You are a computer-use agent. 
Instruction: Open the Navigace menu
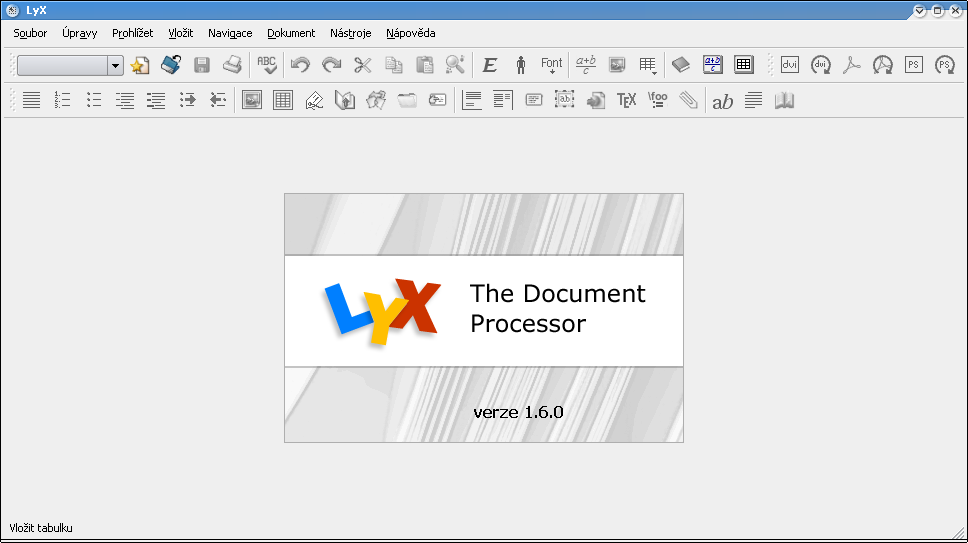(x=230, y=33)
